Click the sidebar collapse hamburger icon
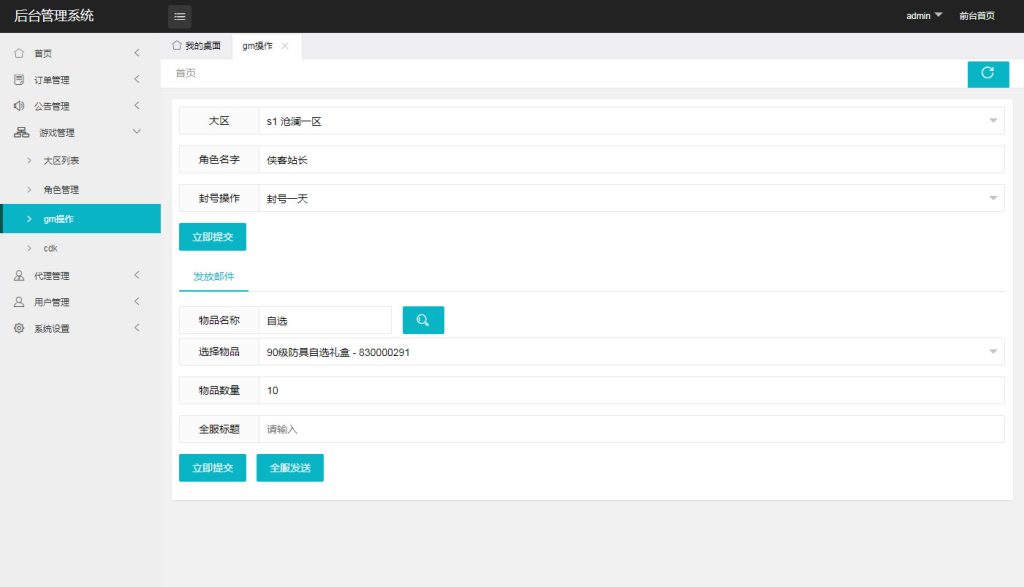 179,16
